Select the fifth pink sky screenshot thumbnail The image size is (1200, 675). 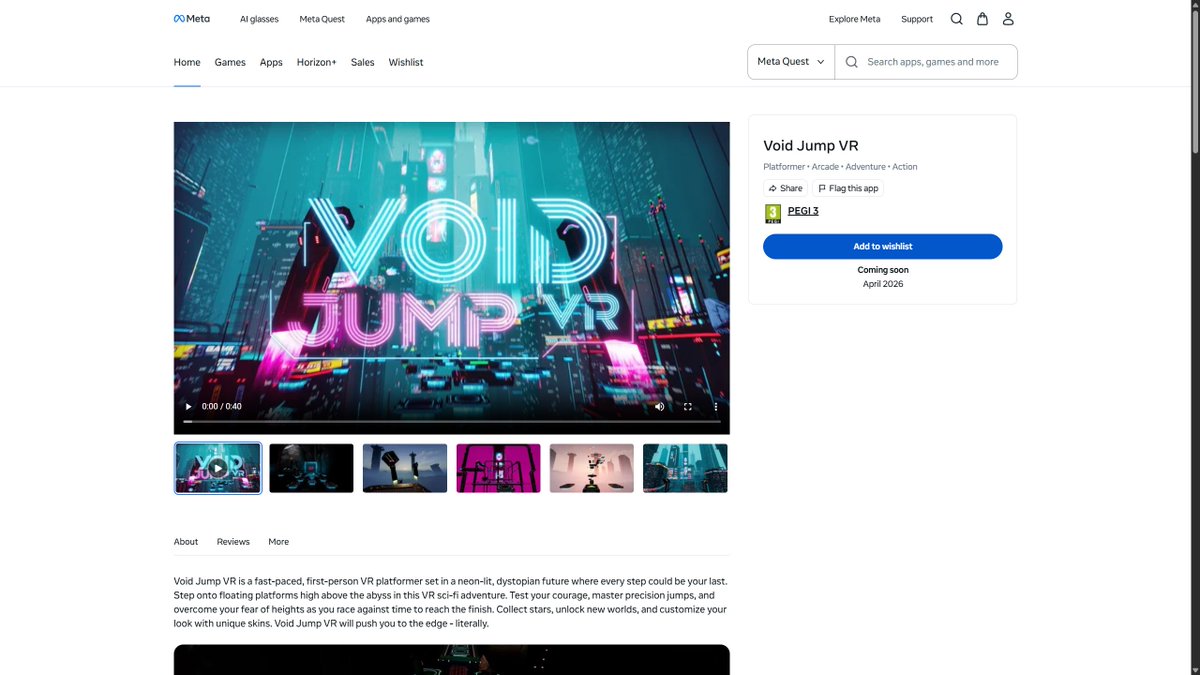pyautogui.click(x=592, y=468)
